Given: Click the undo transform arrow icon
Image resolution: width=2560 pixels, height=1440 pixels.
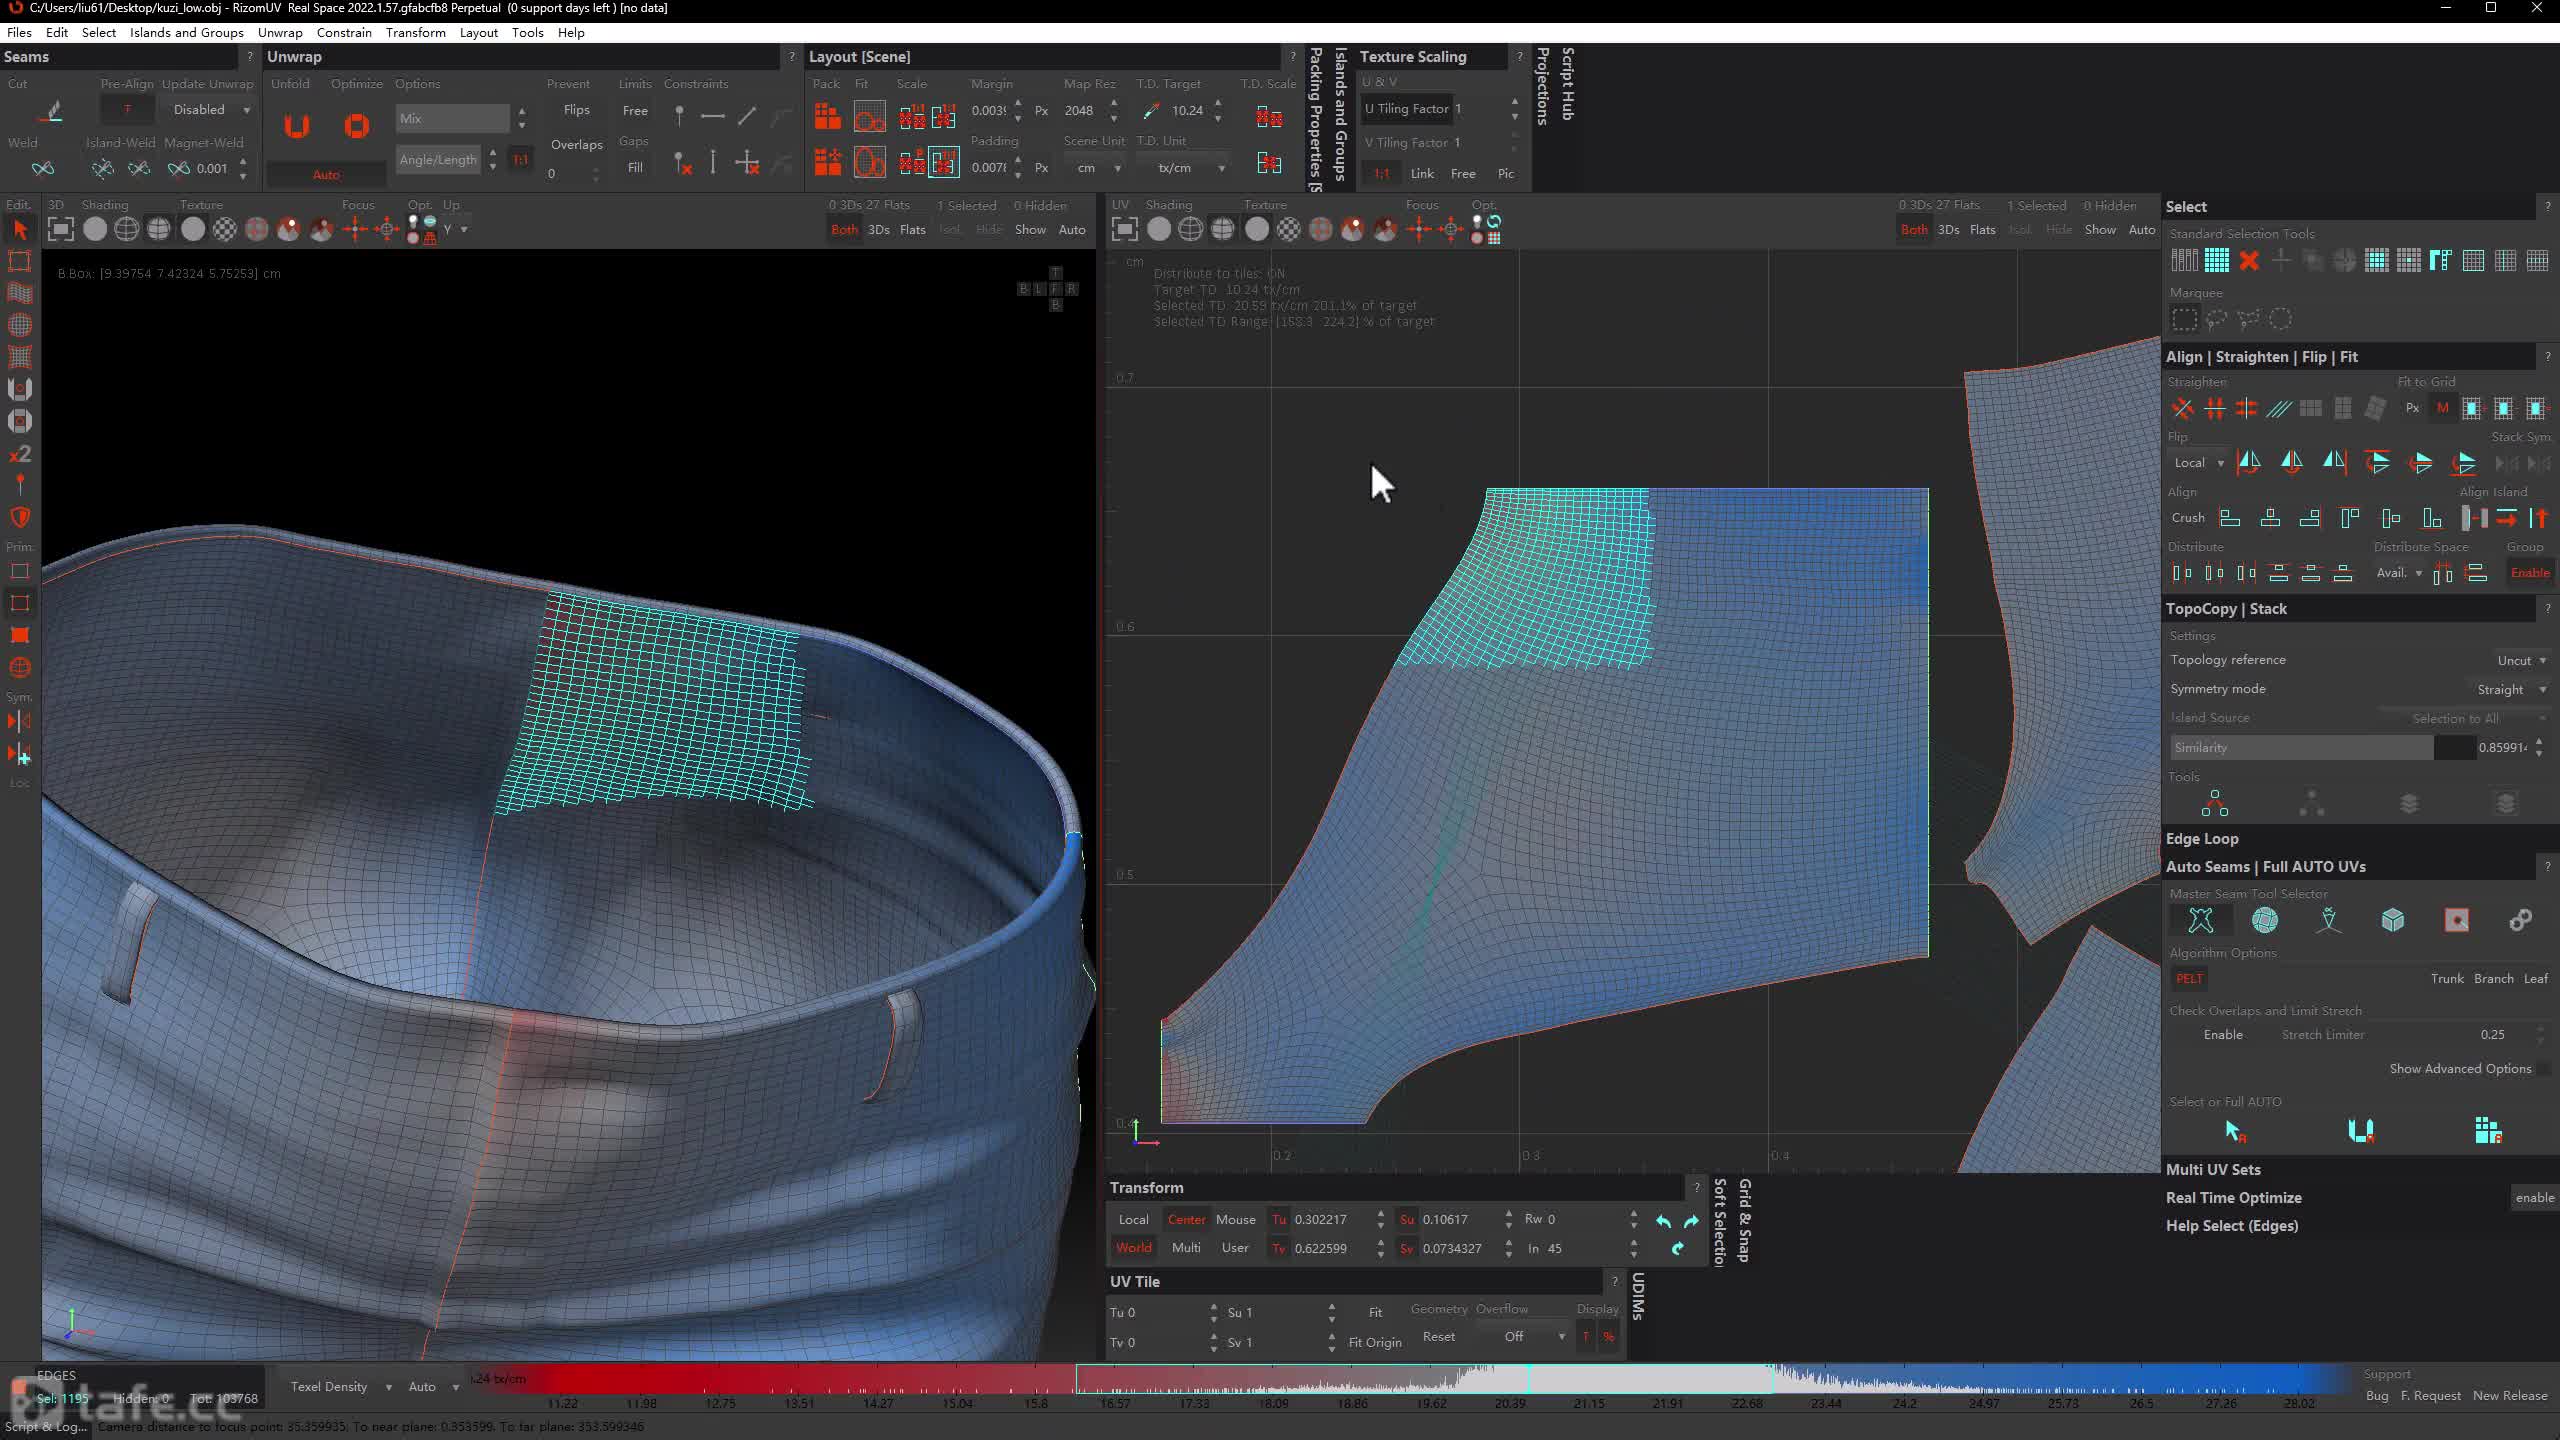Looking at the screenshot, I should (1663, 1221).
